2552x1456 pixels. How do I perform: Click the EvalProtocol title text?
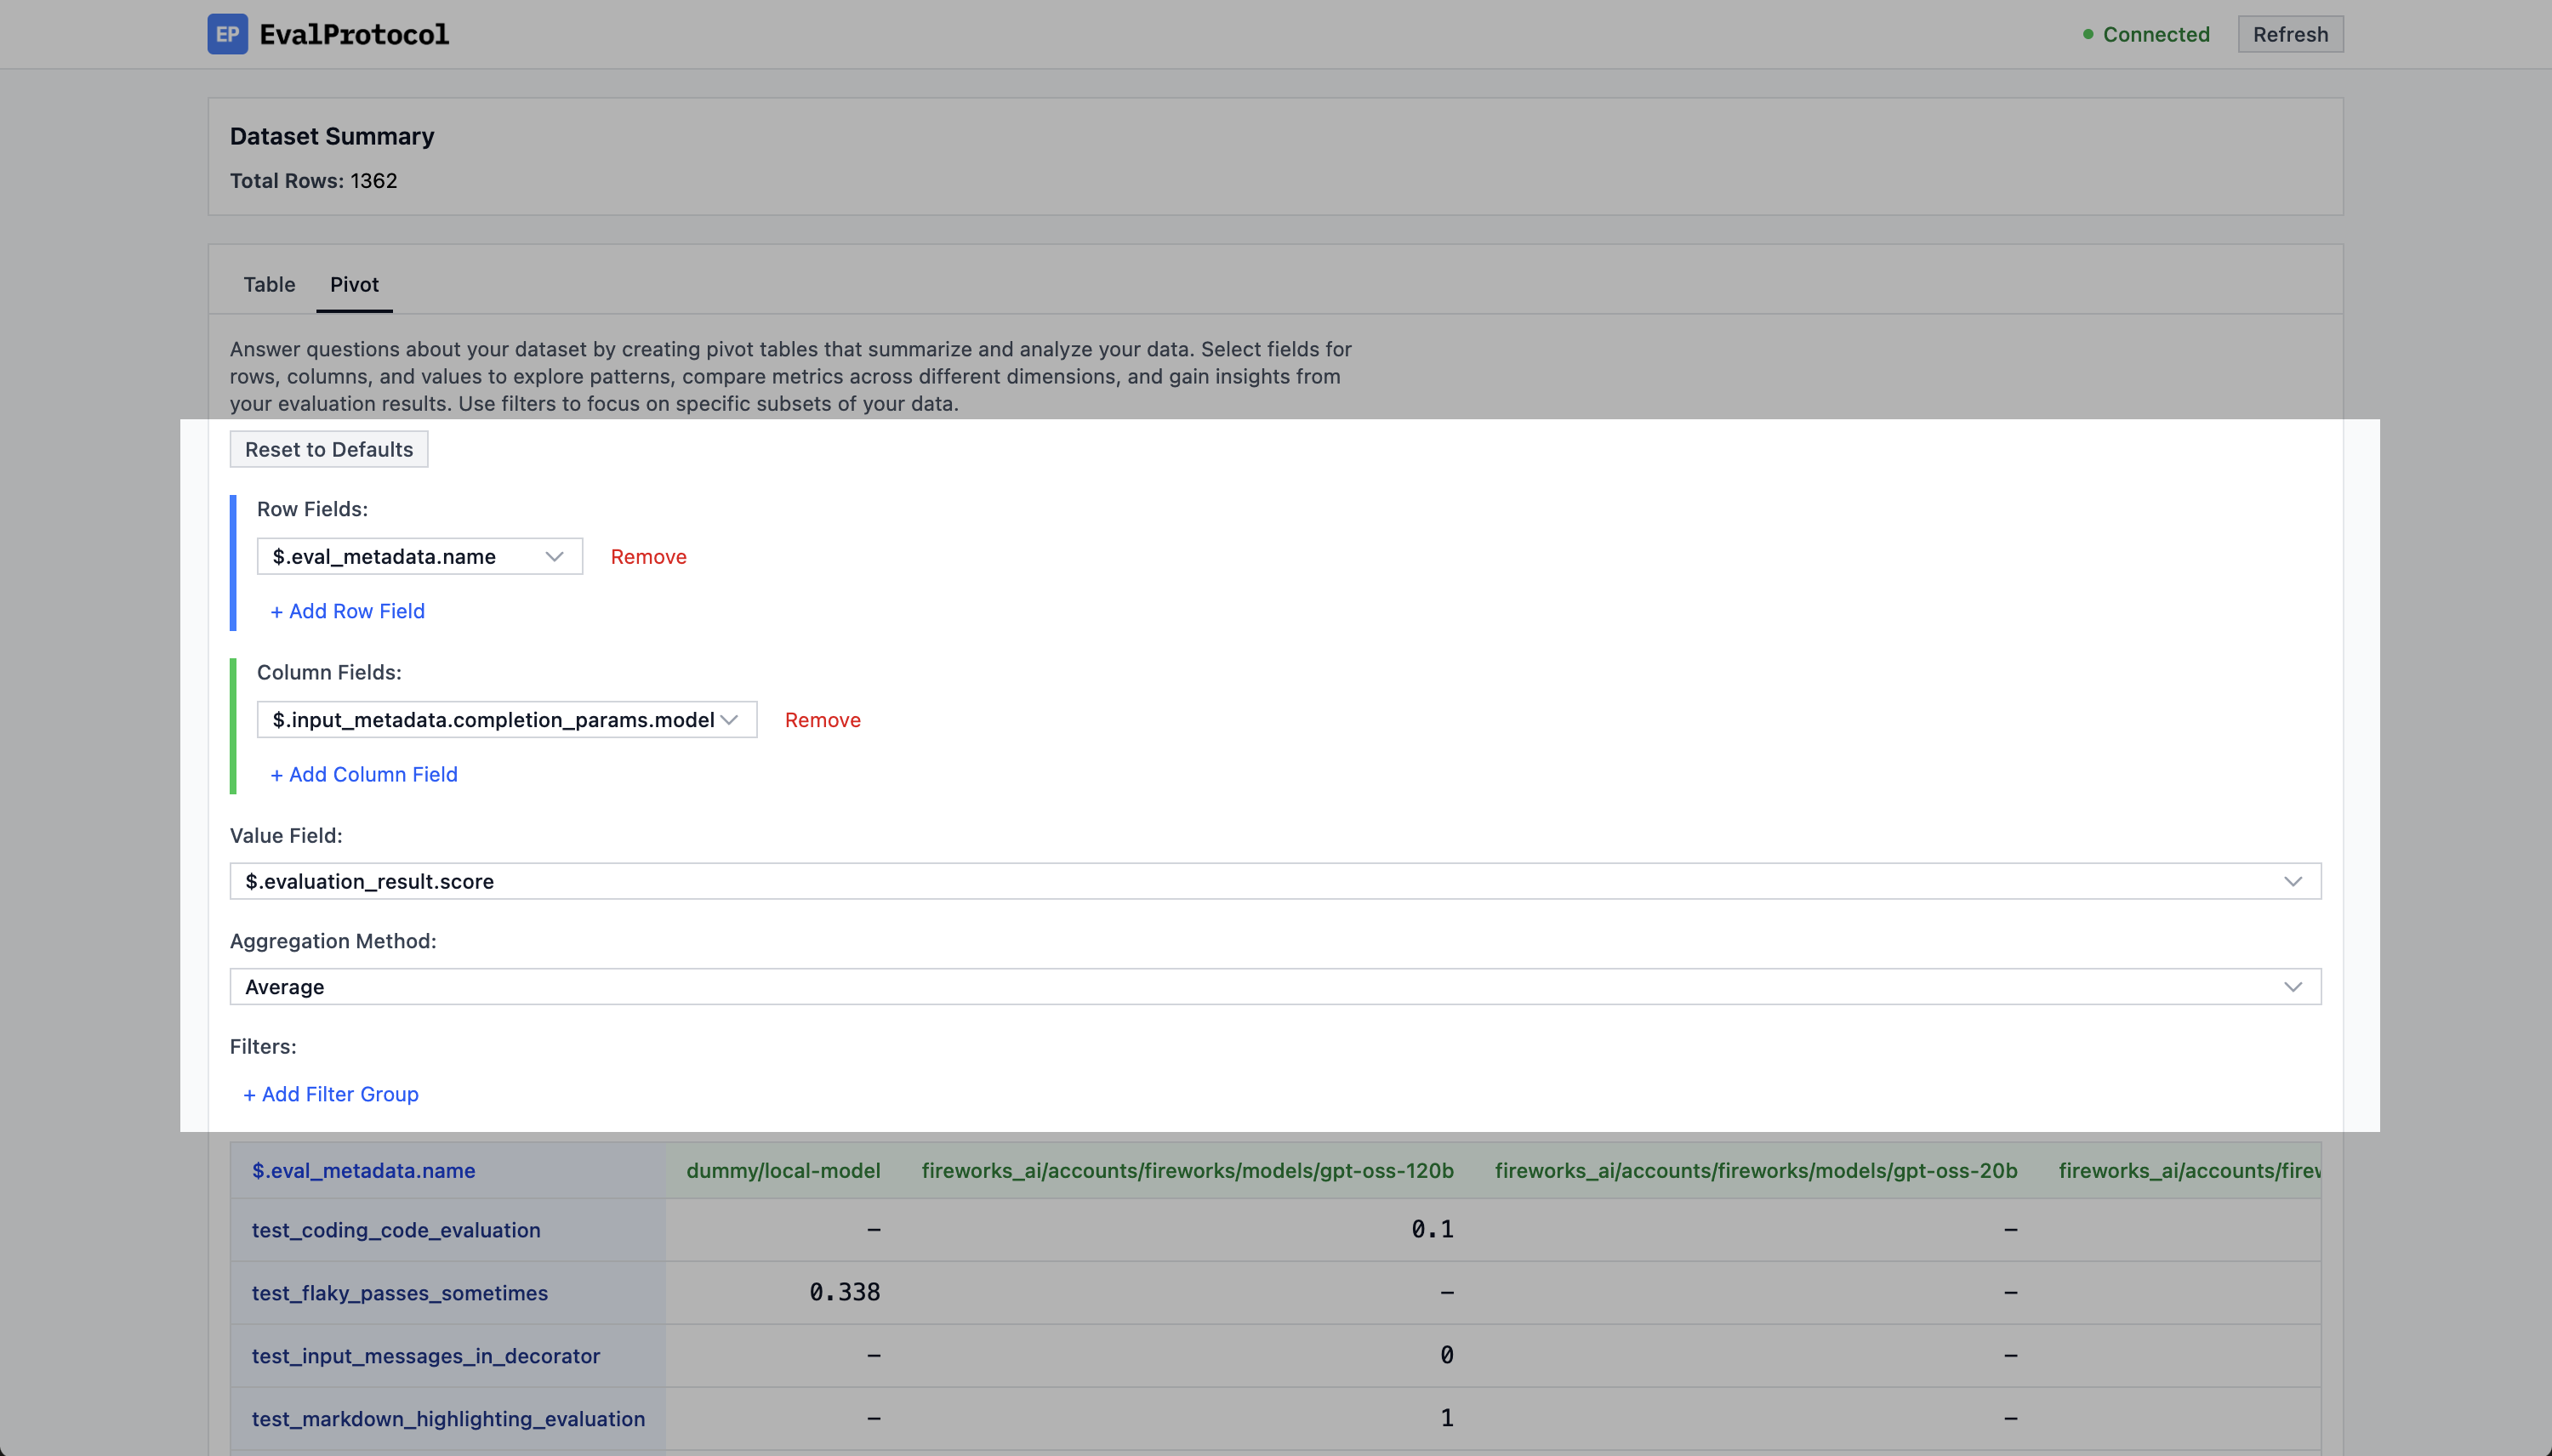[354, 34]
